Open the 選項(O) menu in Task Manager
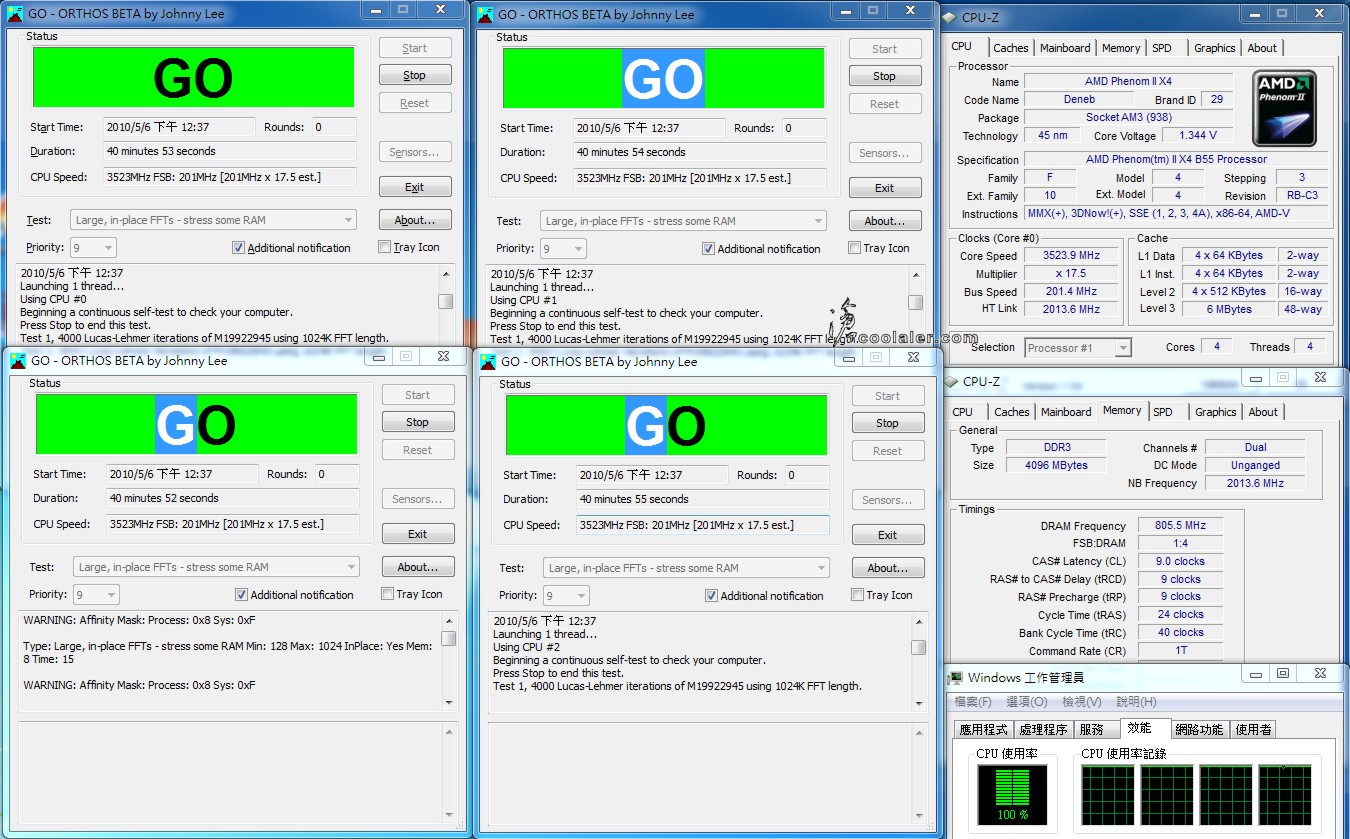1350x839 pixels. tap(1026, 702)
